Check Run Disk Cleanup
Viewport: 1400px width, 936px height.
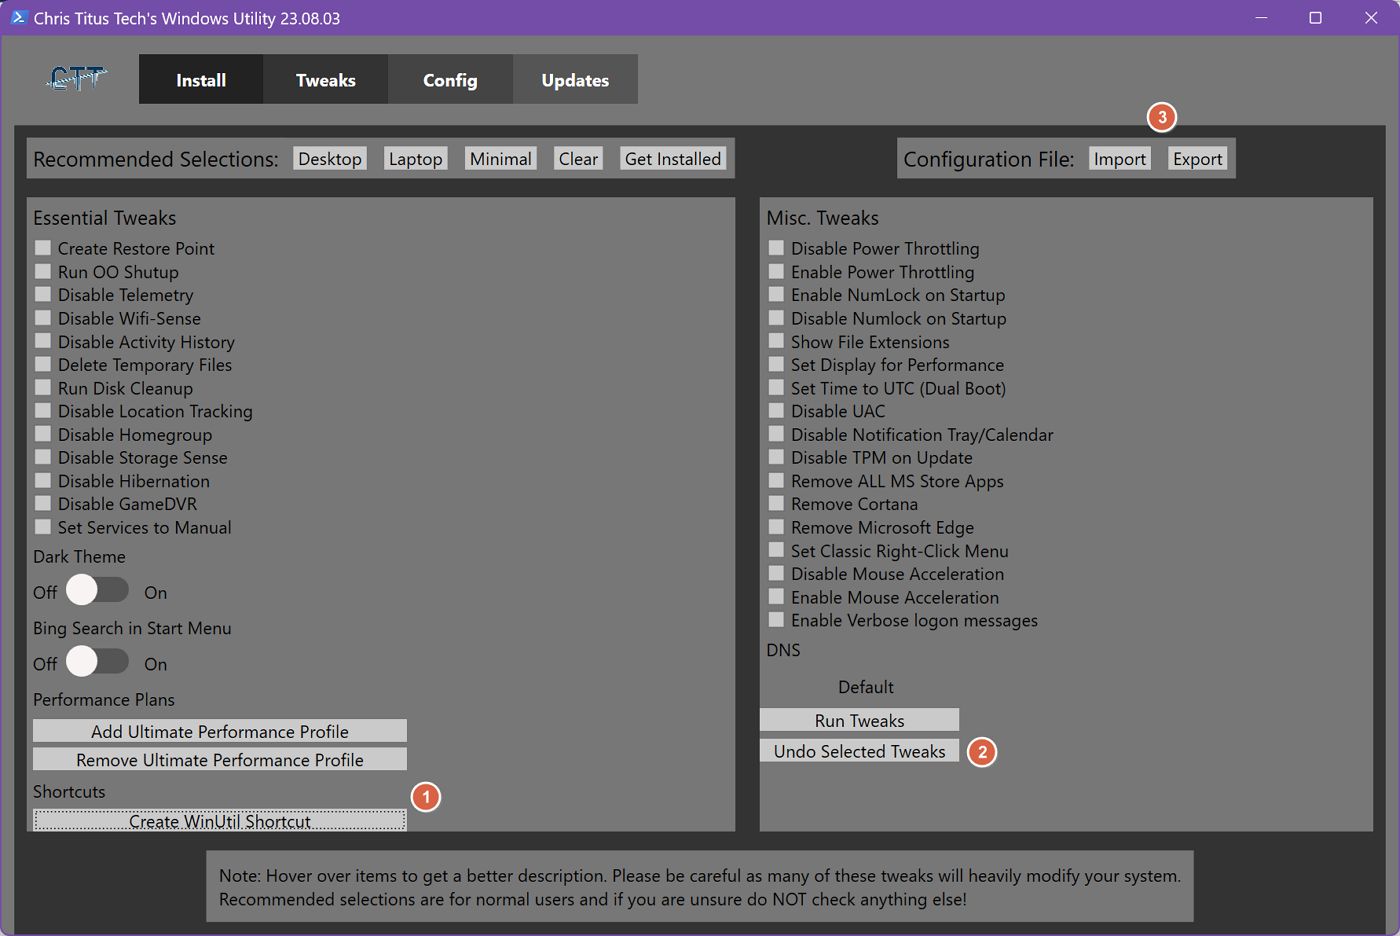click(43, 387)
